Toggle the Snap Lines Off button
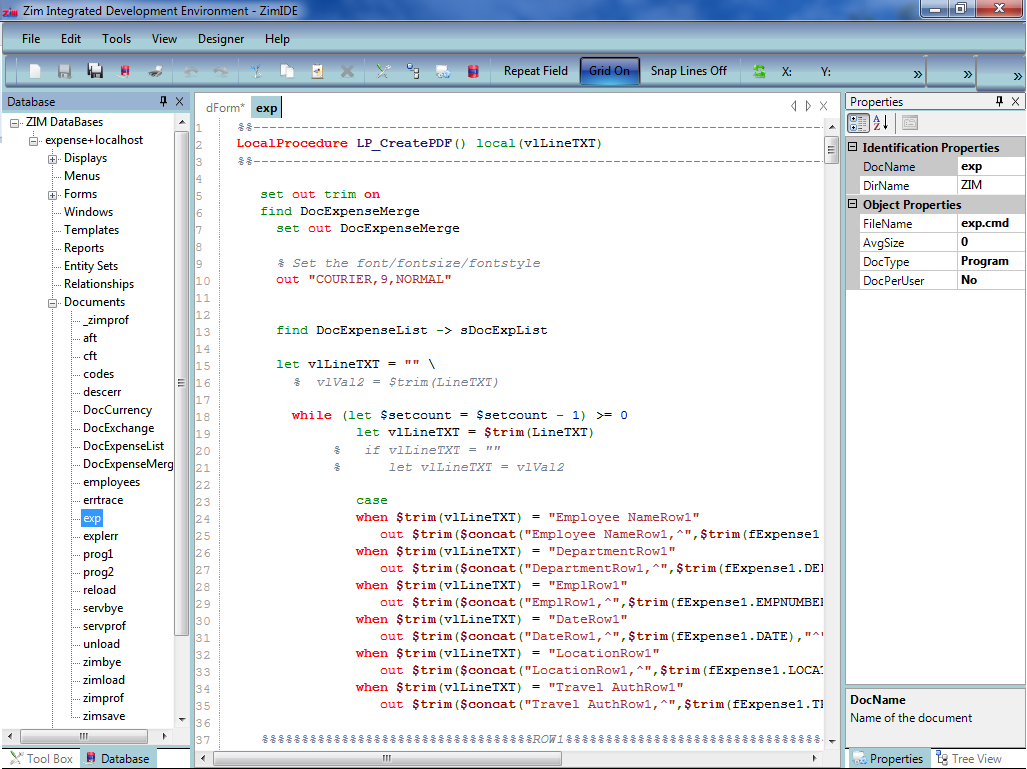The image size is (1027, 769). [x=688, y=71]
